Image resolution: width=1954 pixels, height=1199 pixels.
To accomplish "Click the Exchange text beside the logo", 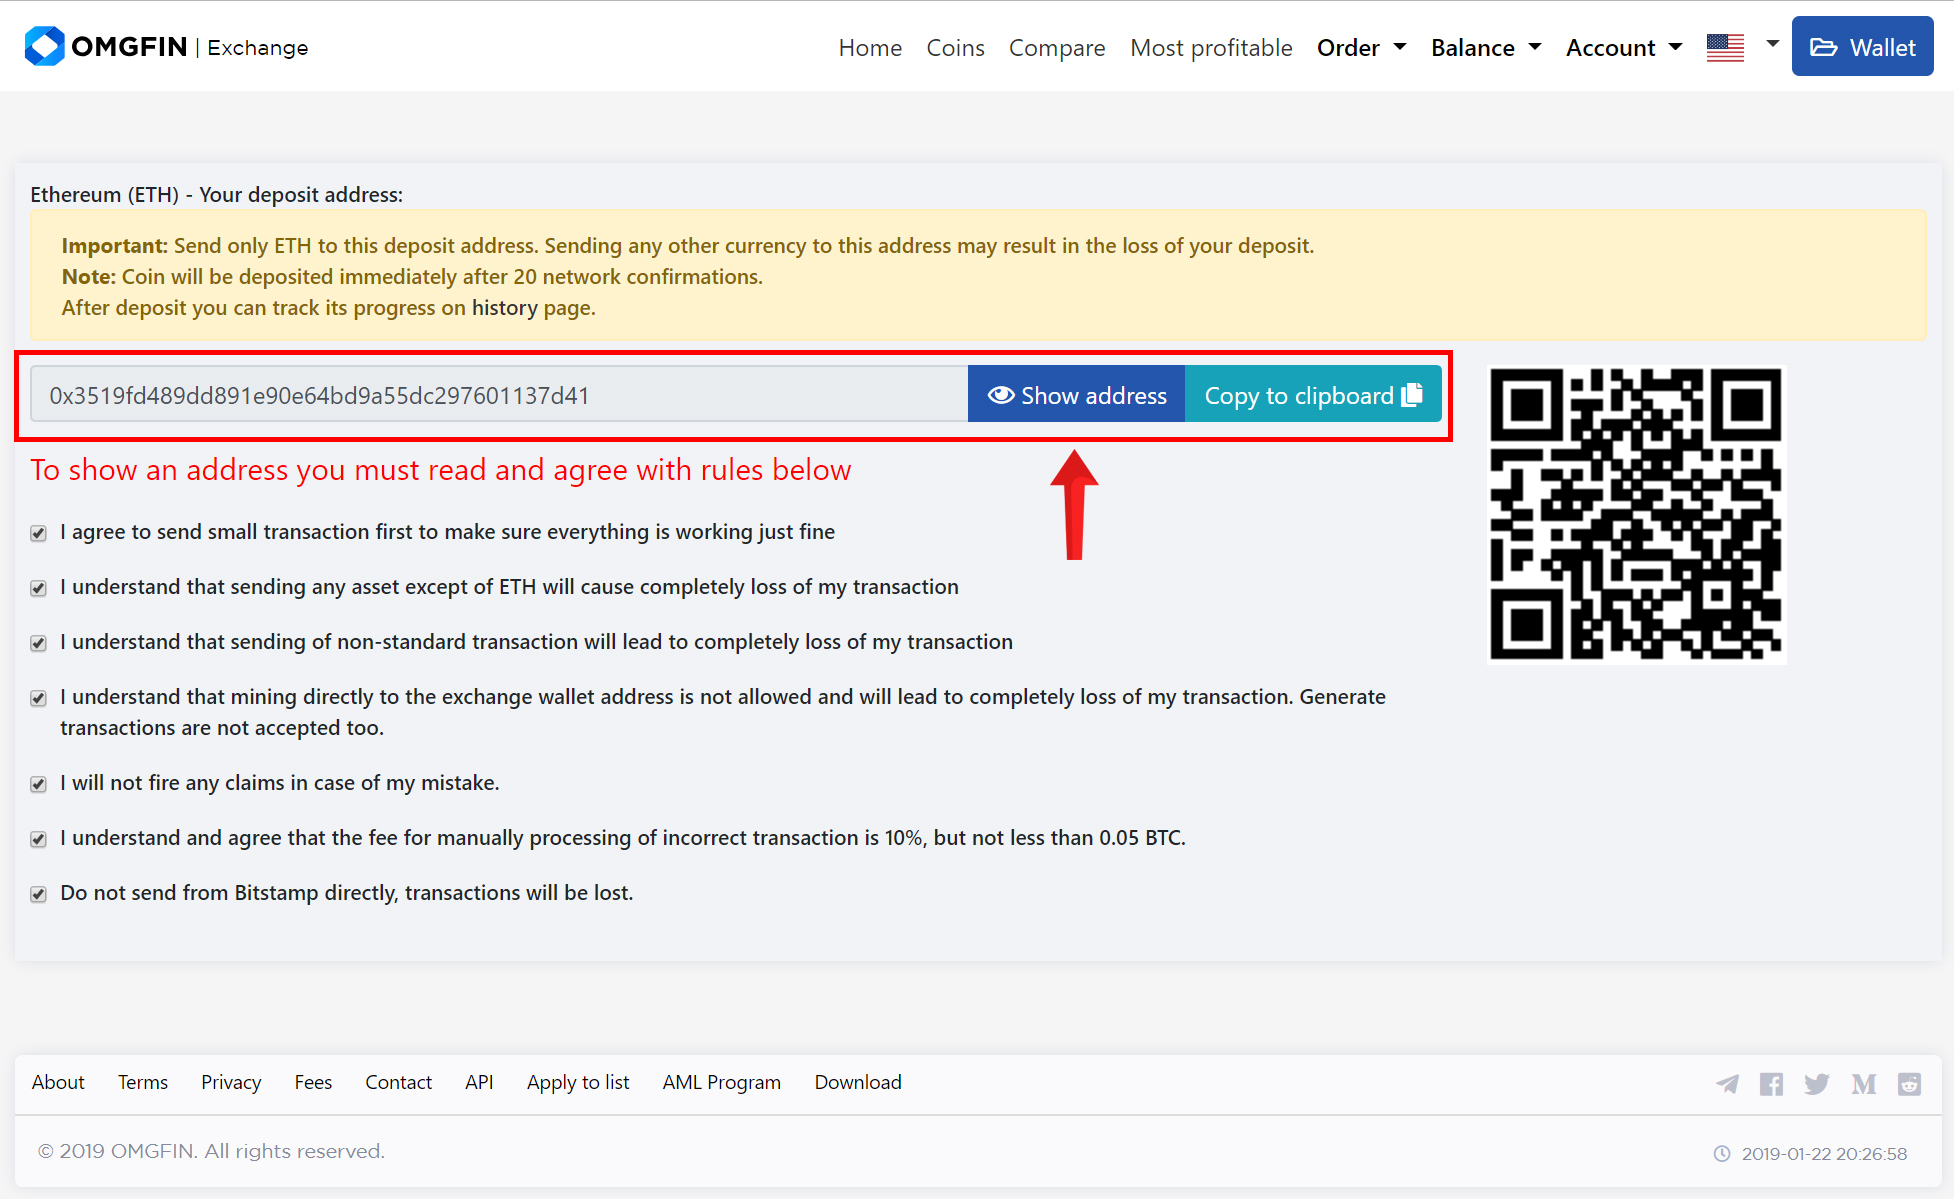I will 257,47.
